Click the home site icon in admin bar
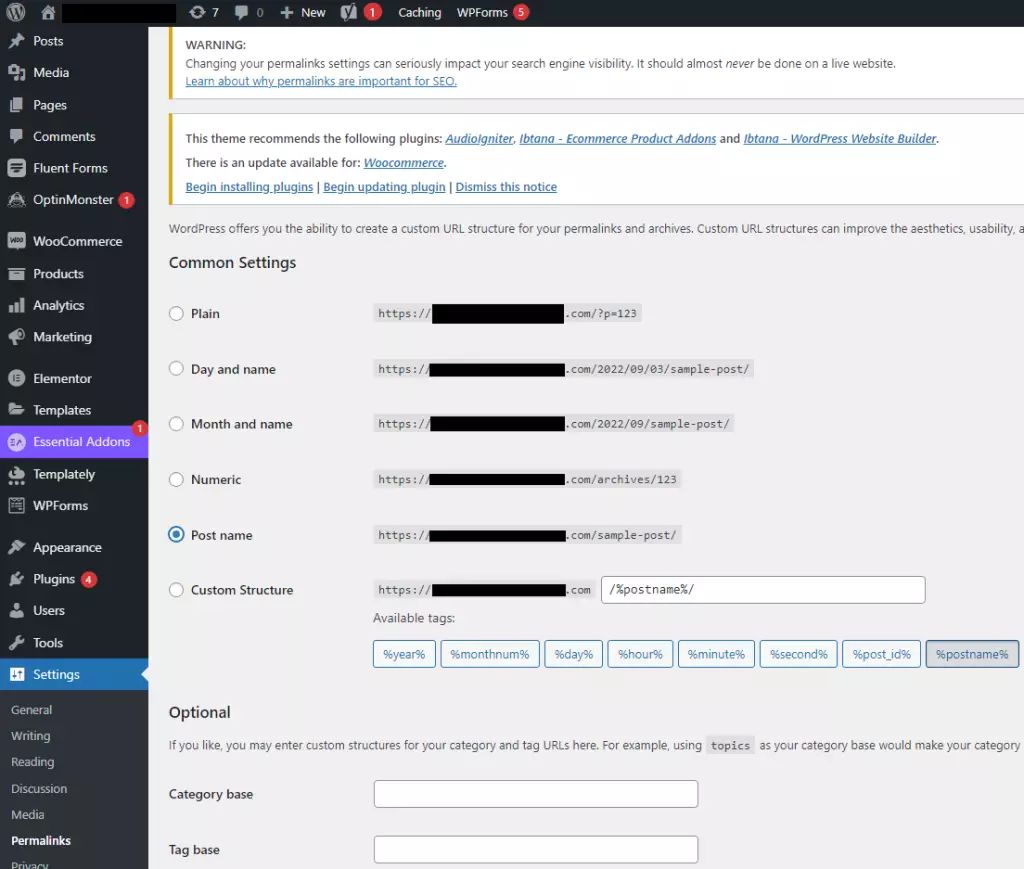 48,12
